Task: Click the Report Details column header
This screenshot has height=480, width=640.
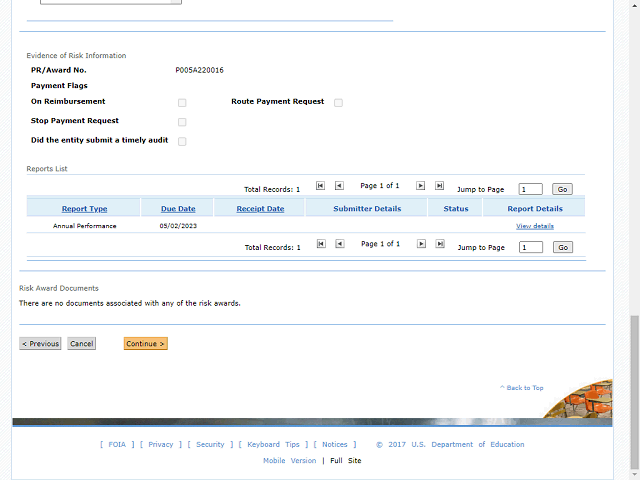Action: click(535, 209)
